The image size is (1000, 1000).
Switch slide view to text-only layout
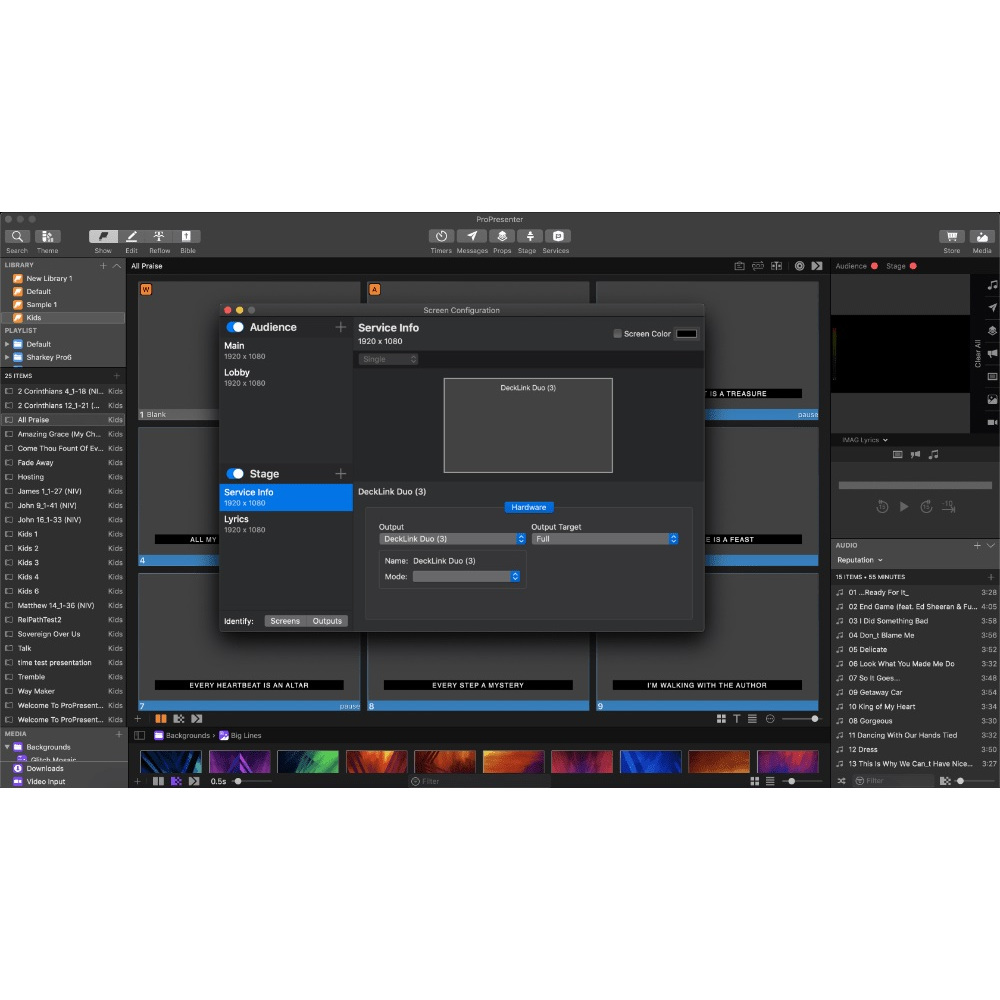(x=737, y=719)
